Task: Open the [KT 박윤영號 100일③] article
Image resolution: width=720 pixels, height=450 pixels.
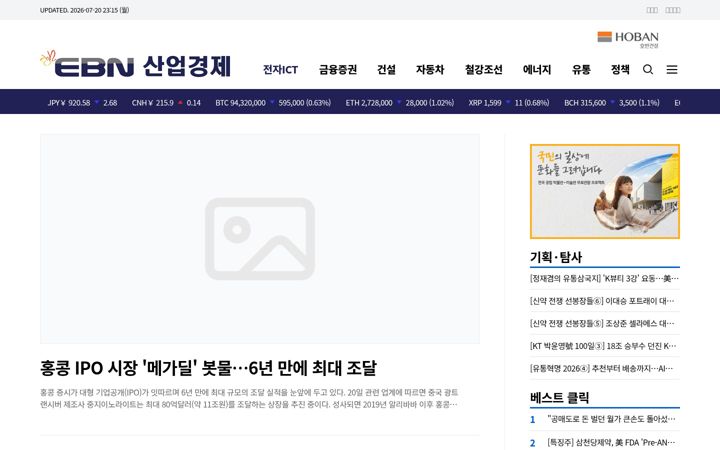Action: 603,346
